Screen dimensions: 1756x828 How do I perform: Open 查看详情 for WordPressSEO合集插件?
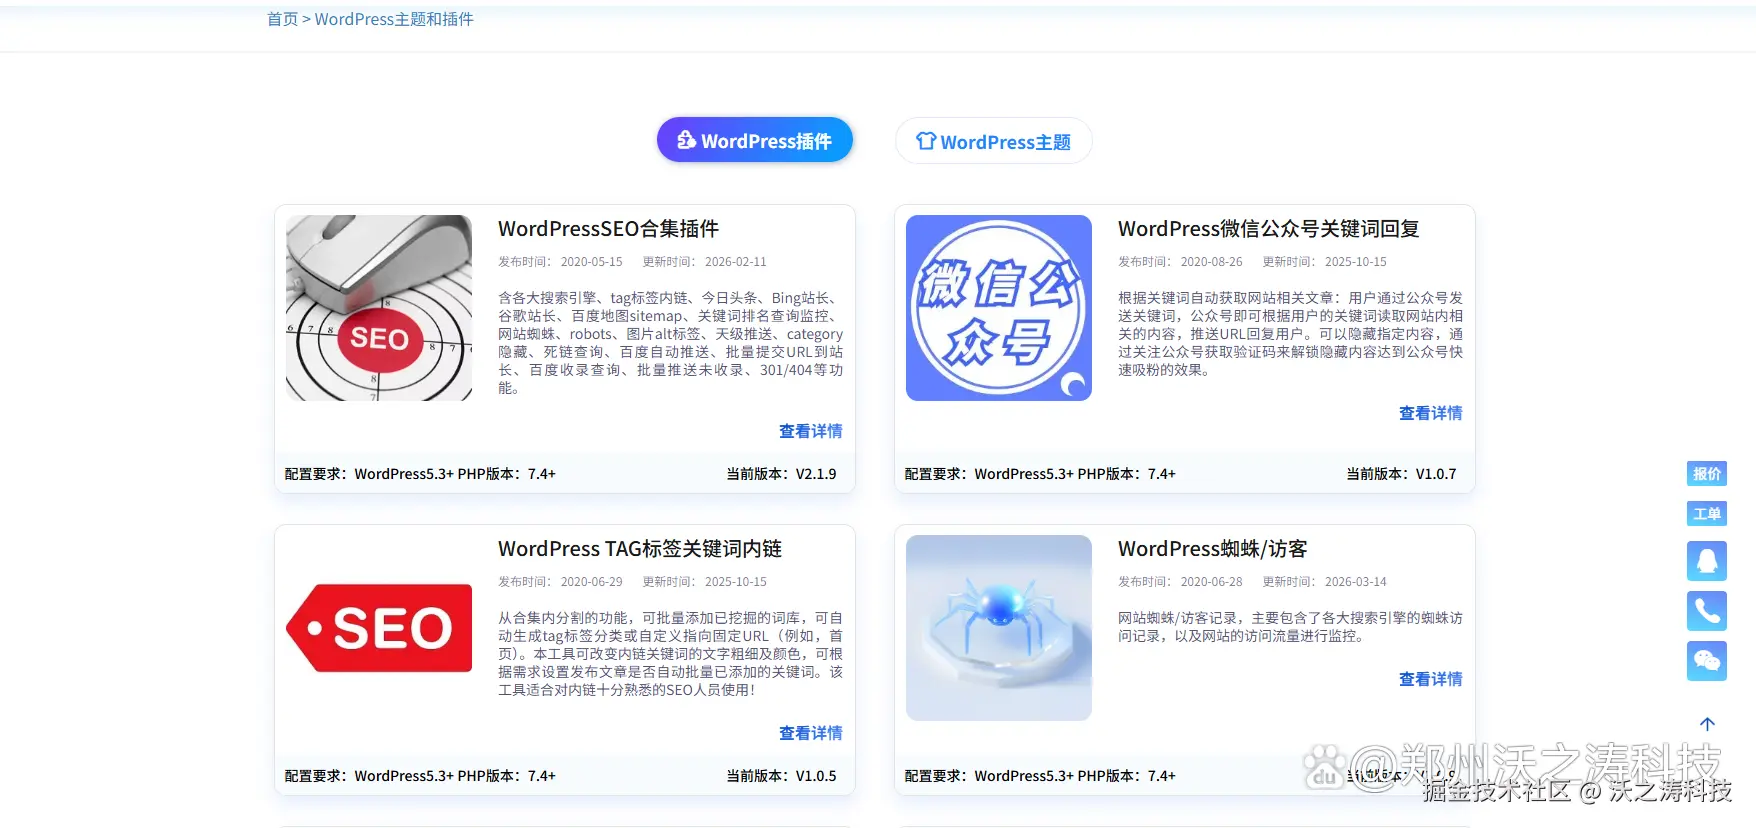point(811,431)
